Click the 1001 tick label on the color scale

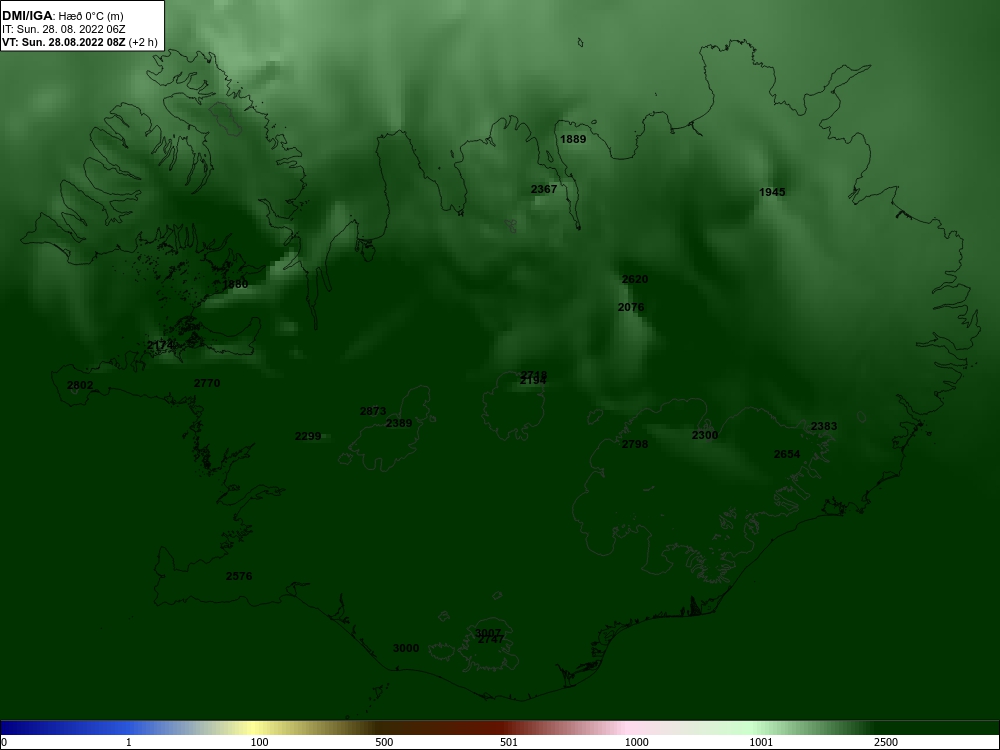coord(761,742)
